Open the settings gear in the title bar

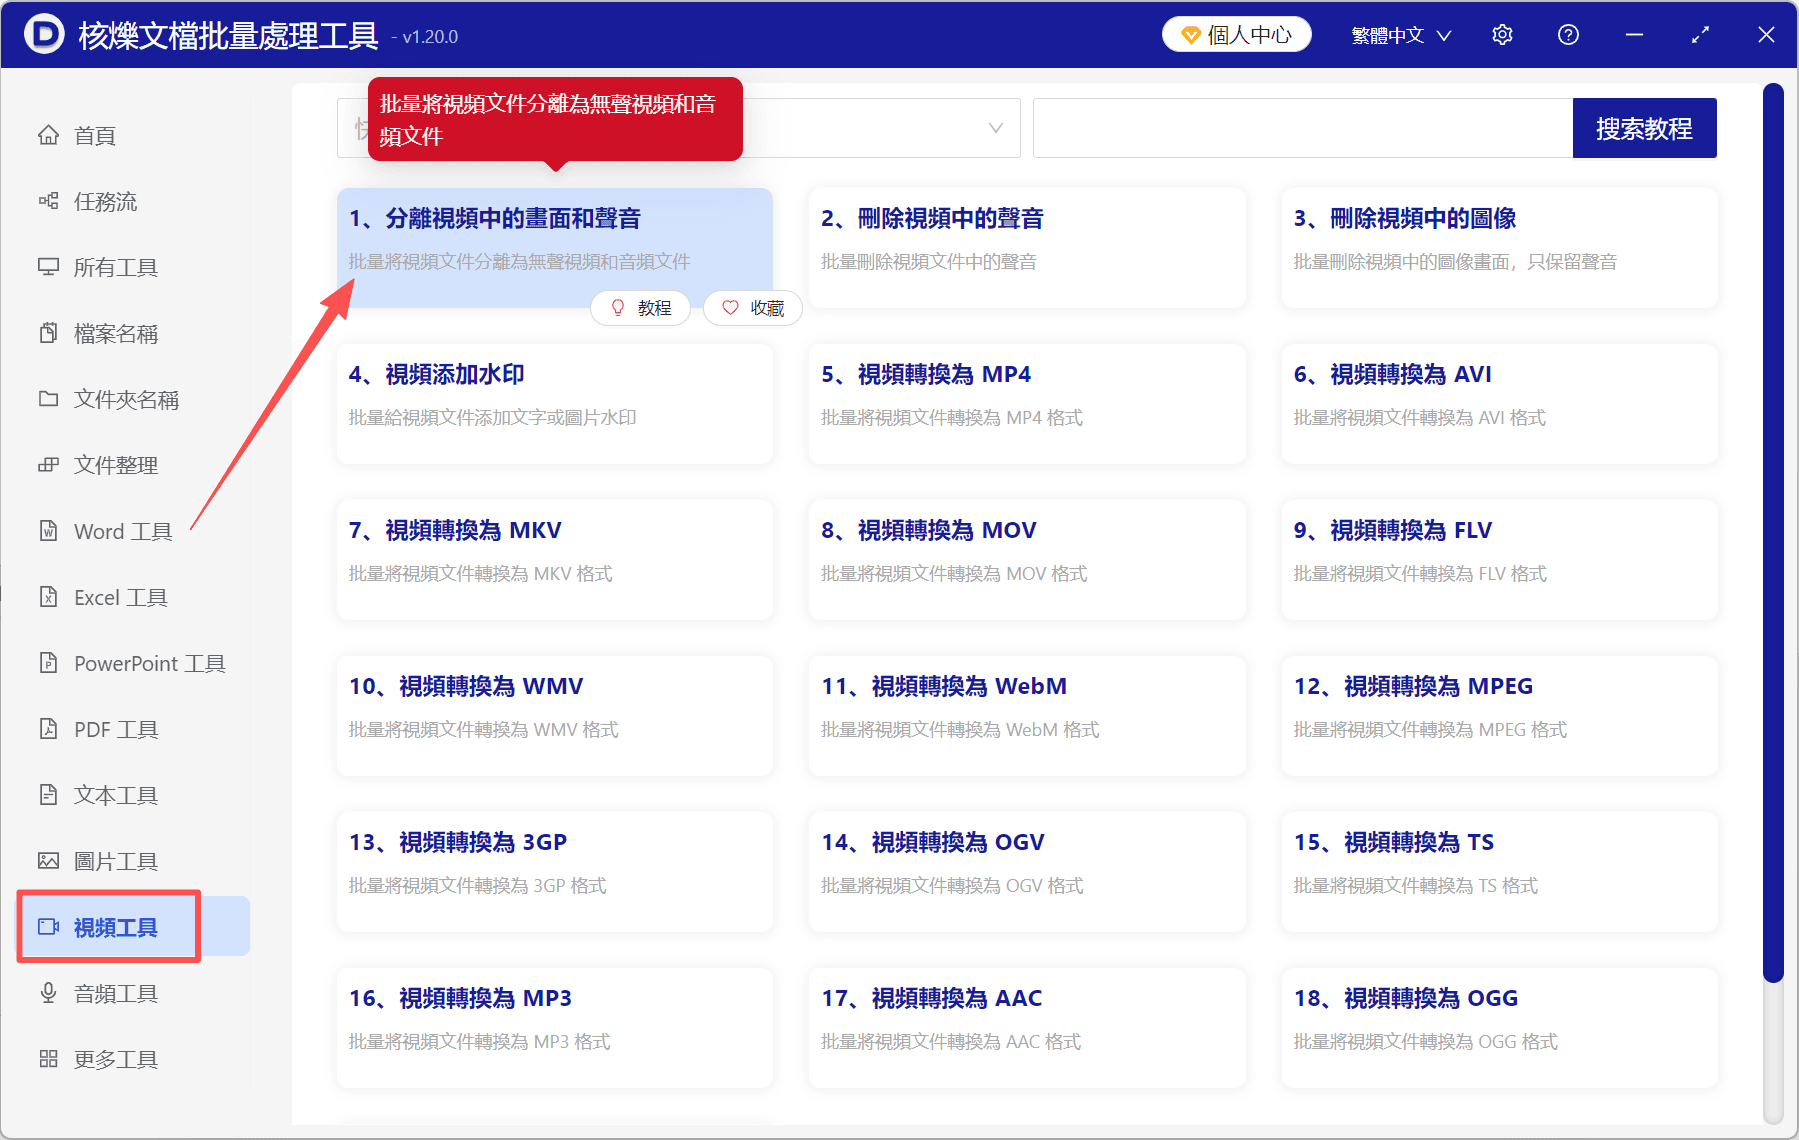[x=1502, y=34]
